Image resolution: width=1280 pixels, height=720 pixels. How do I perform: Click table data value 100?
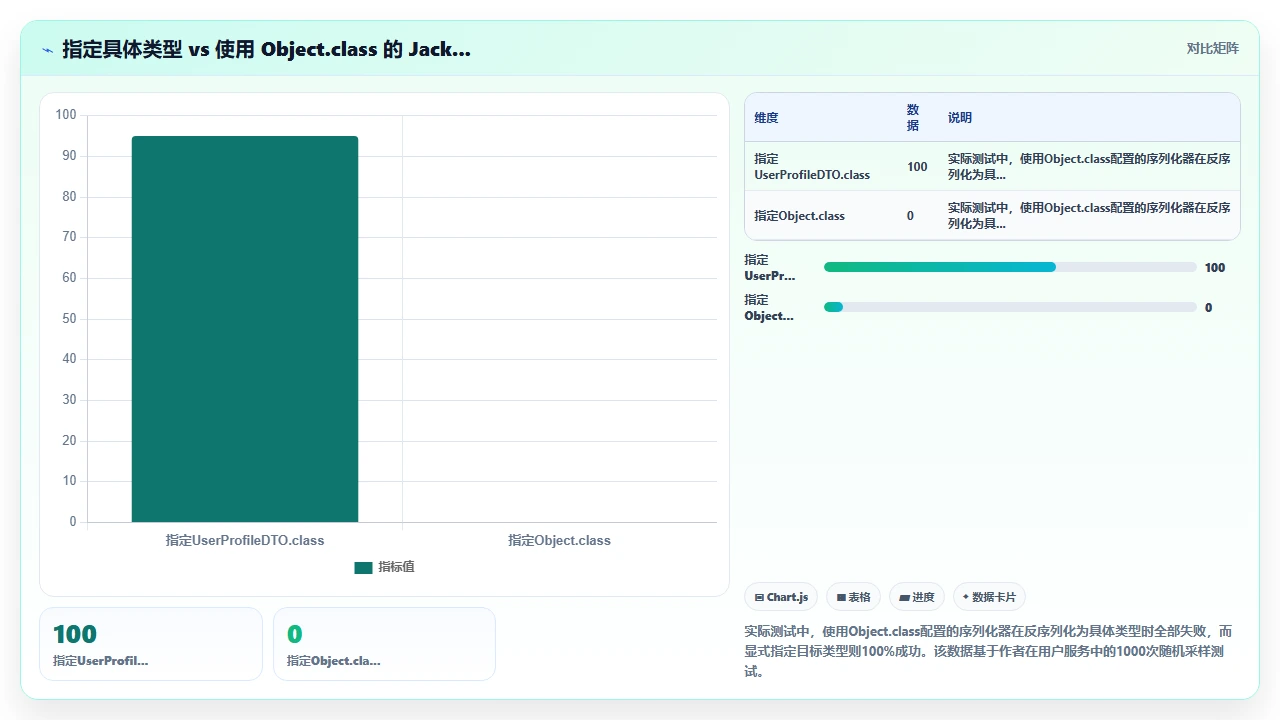(x=917, y=166)
